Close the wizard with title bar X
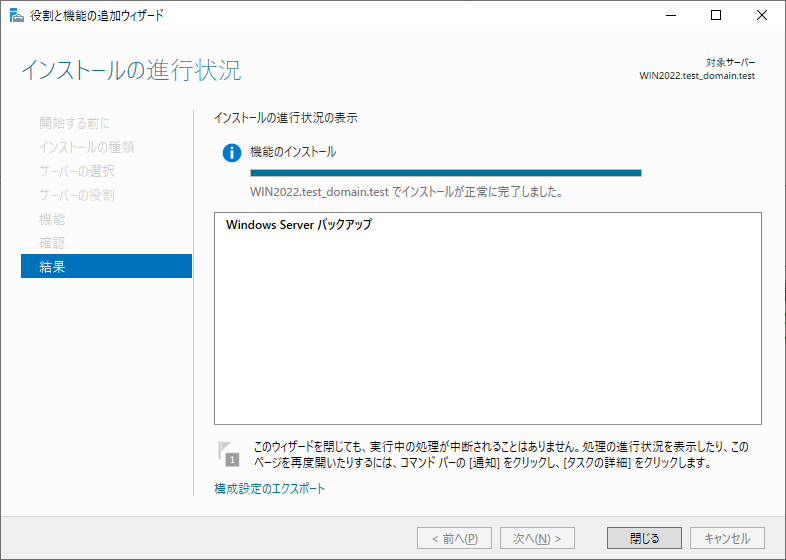The height and width of the screenshot is (560, 786). [761, 16]
